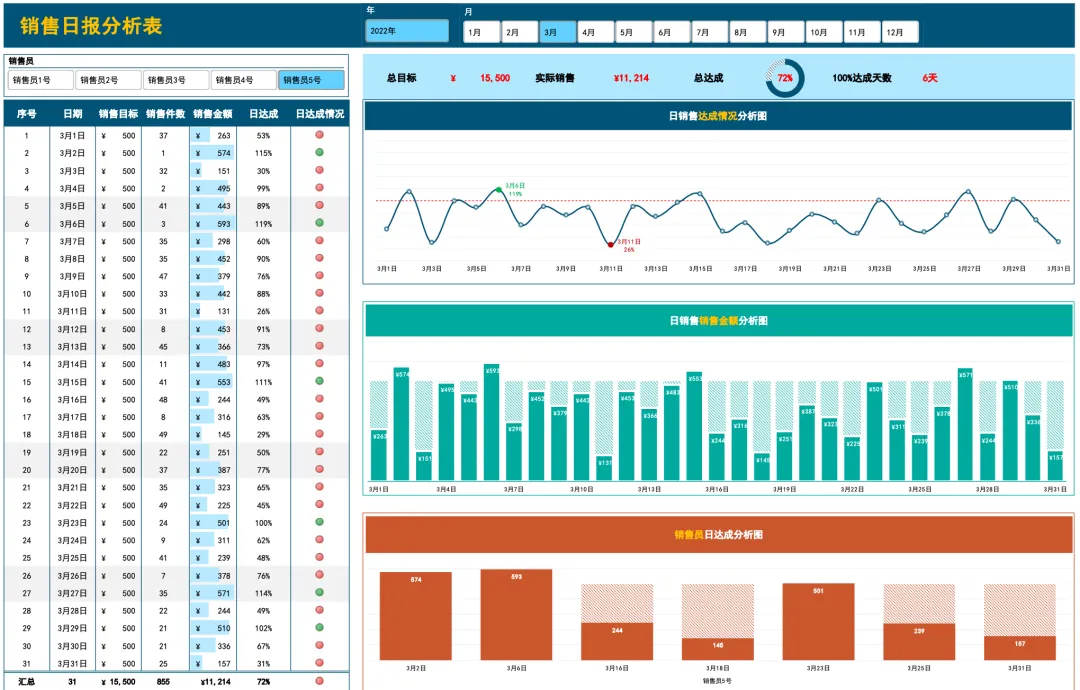The height and width of the screenshot is (690, 1080).
Task: Switch to the 10月 month slicer
Action: point(824,32)
